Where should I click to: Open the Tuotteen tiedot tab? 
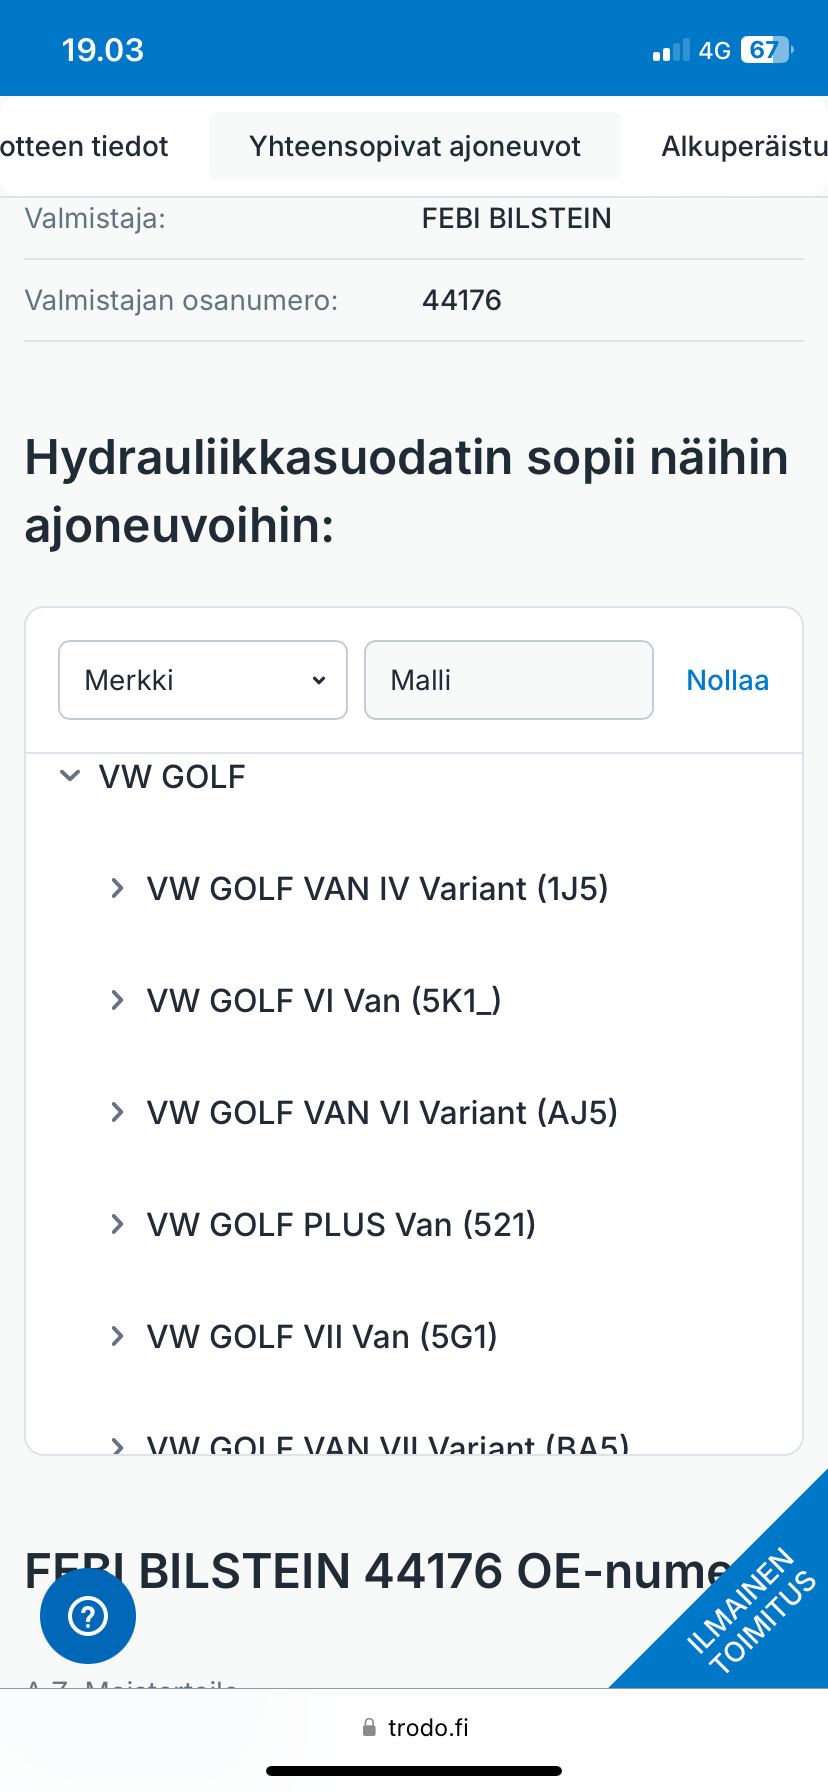pyautogui.click(x=85, y=147)
